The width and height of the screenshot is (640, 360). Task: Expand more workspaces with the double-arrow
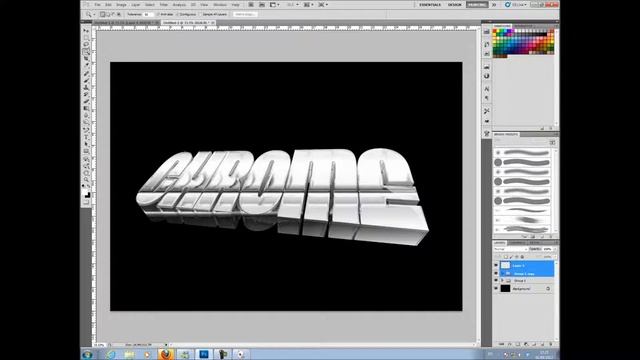494,4
